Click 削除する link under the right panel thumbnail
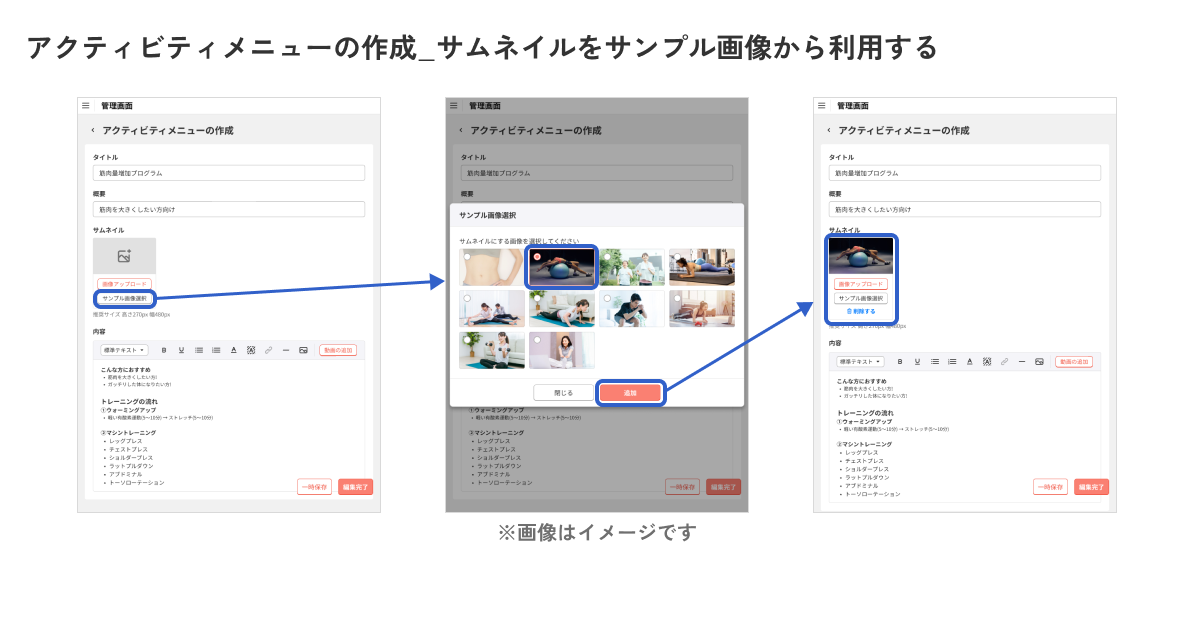This screenshot has width=1194, height=622. [x=860, y=311]
